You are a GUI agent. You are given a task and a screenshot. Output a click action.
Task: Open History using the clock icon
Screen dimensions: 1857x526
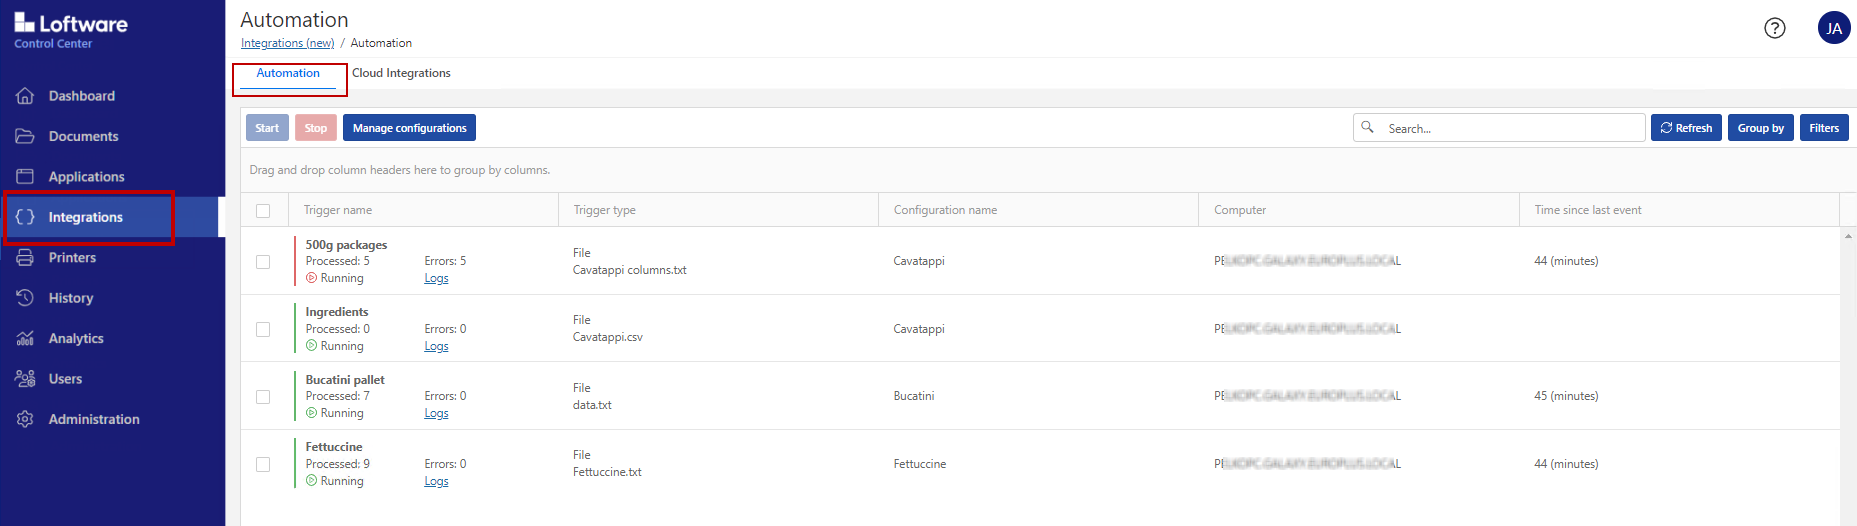click(x=25, y=298)
